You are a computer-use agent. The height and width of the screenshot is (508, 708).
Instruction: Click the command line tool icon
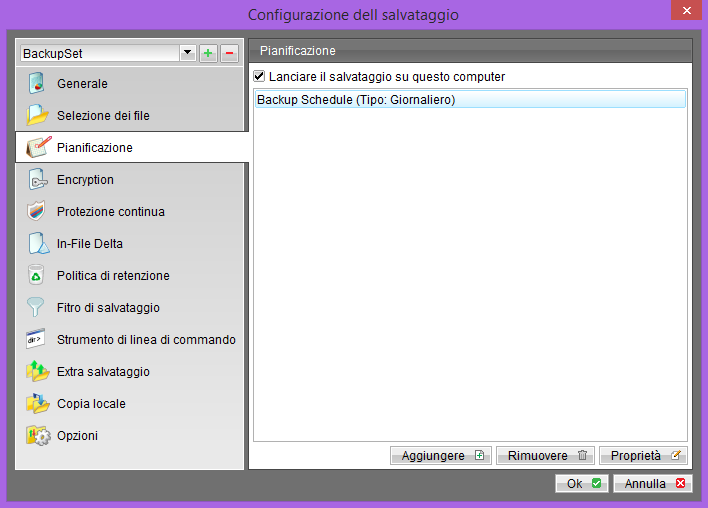[35, 339]
